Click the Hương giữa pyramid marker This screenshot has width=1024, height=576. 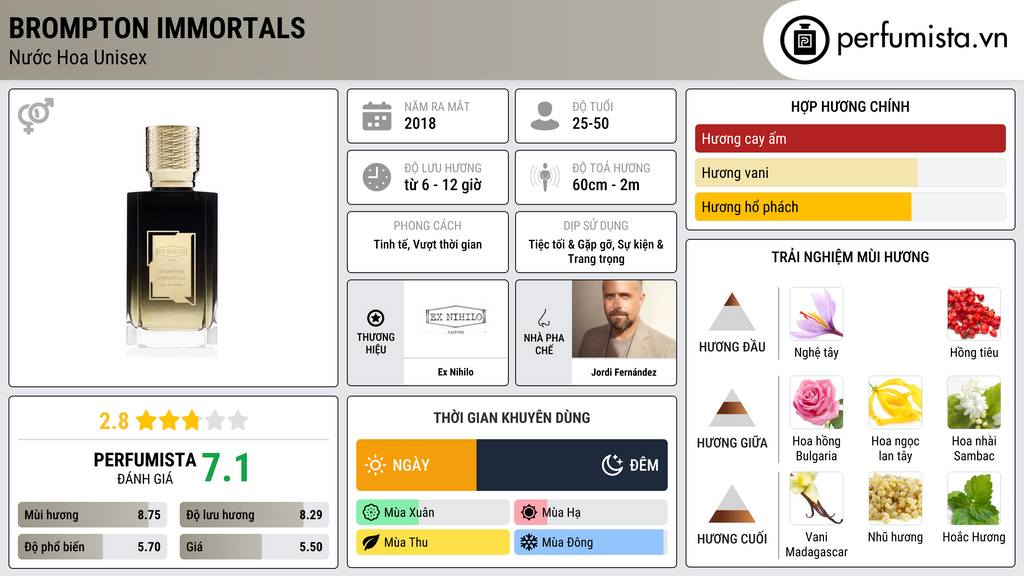[732, 408]
